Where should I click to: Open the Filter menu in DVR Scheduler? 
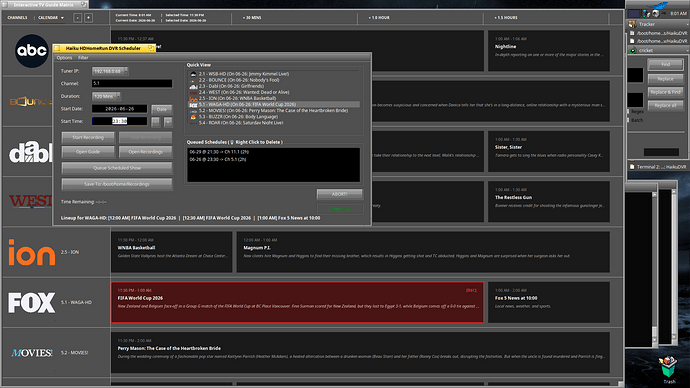[x=83, y=58]
